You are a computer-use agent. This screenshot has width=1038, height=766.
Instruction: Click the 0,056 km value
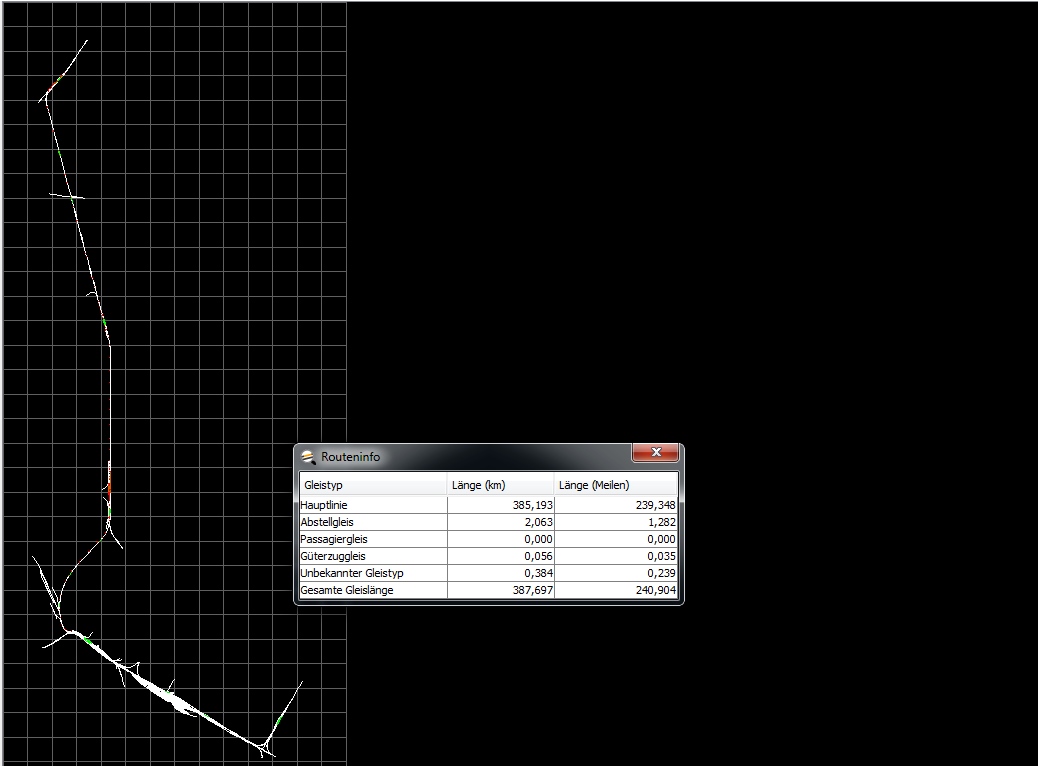pos(538,556)
